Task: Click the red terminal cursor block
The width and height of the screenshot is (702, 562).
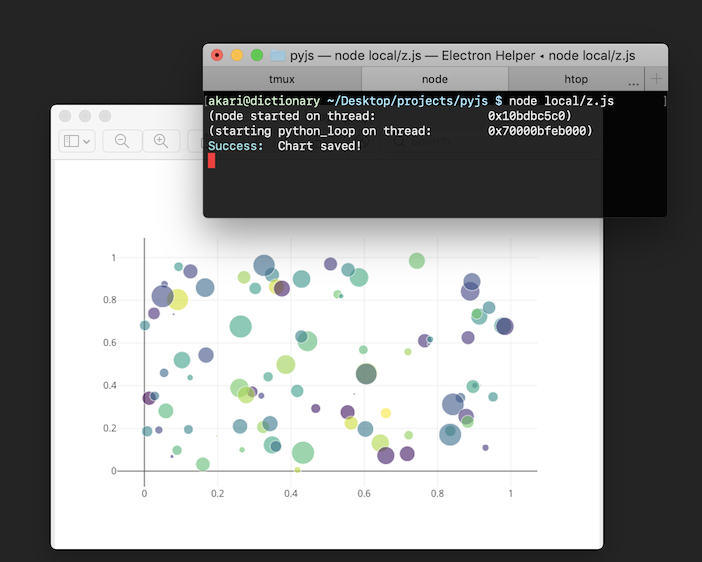Action: coord(211,161)
